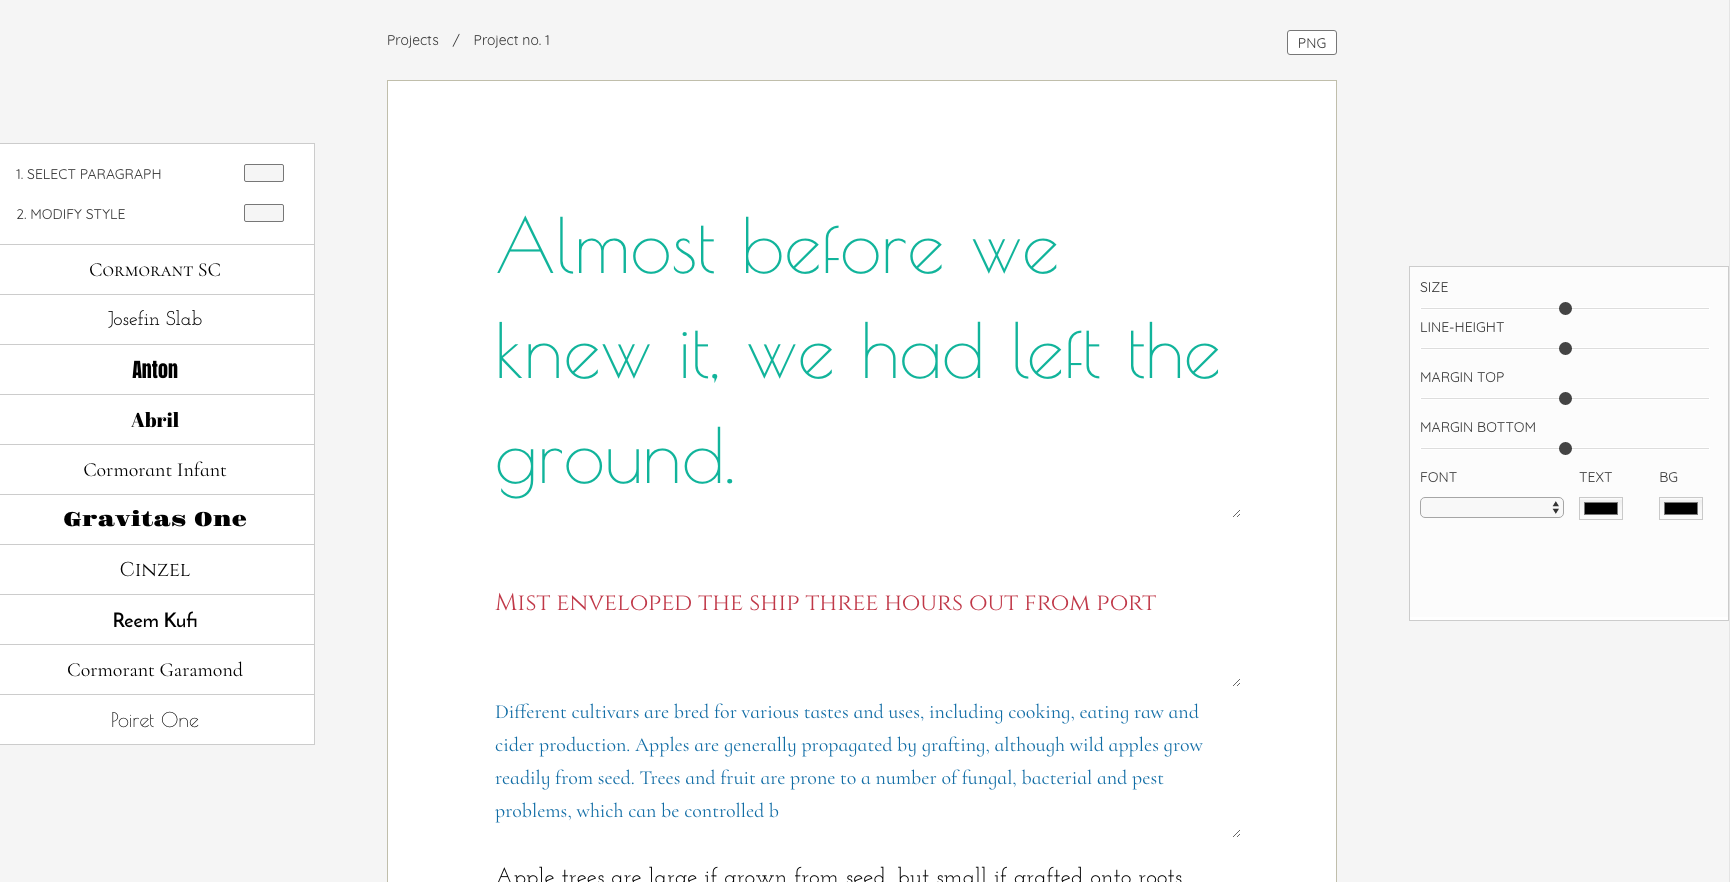
Task: Export the project with PNG button
Action: click(1311, 43)
